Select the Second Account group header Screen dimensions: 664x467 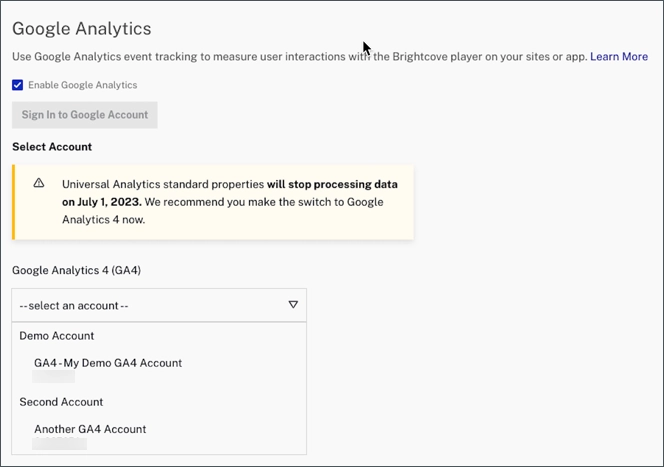coord(61,402)
